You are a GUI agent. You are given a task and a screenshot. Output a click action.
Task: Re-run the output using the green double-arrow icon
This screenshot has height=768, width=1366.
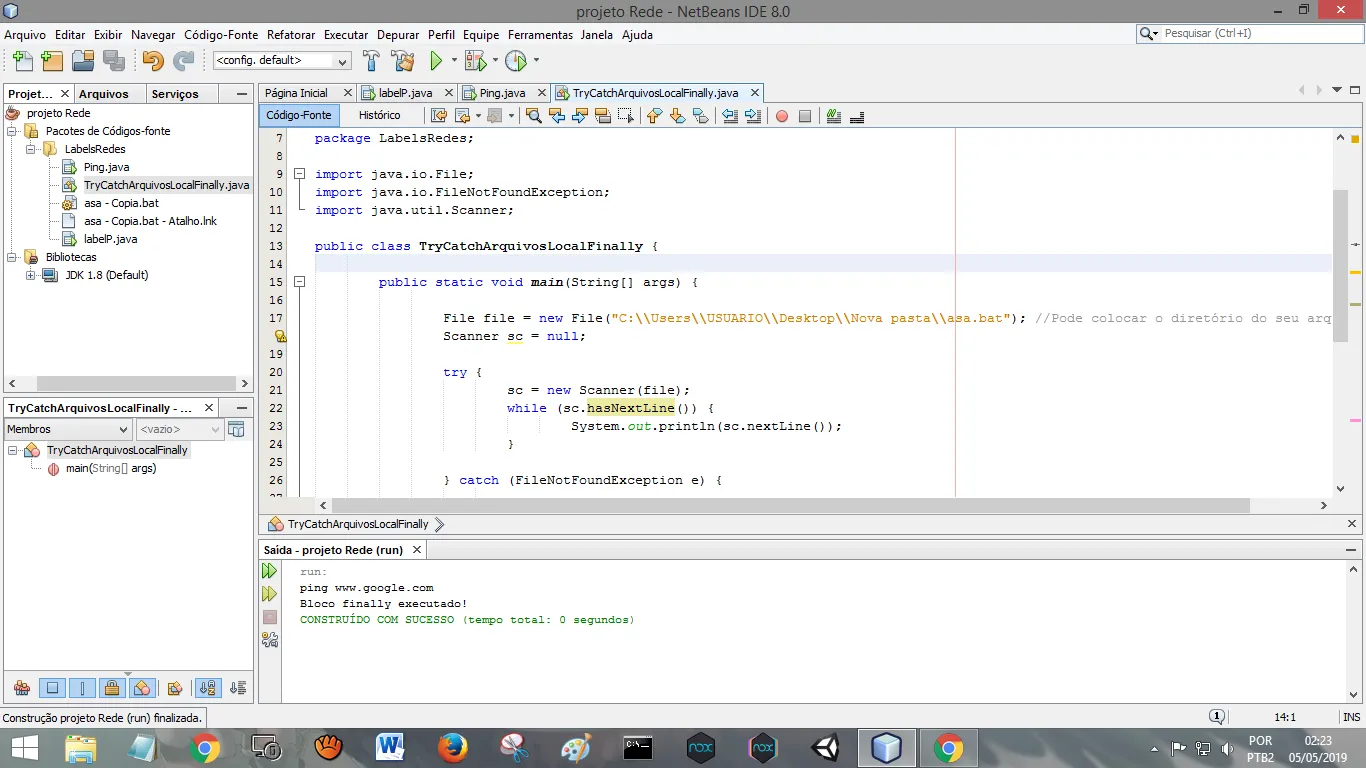[x=269, y=571]
